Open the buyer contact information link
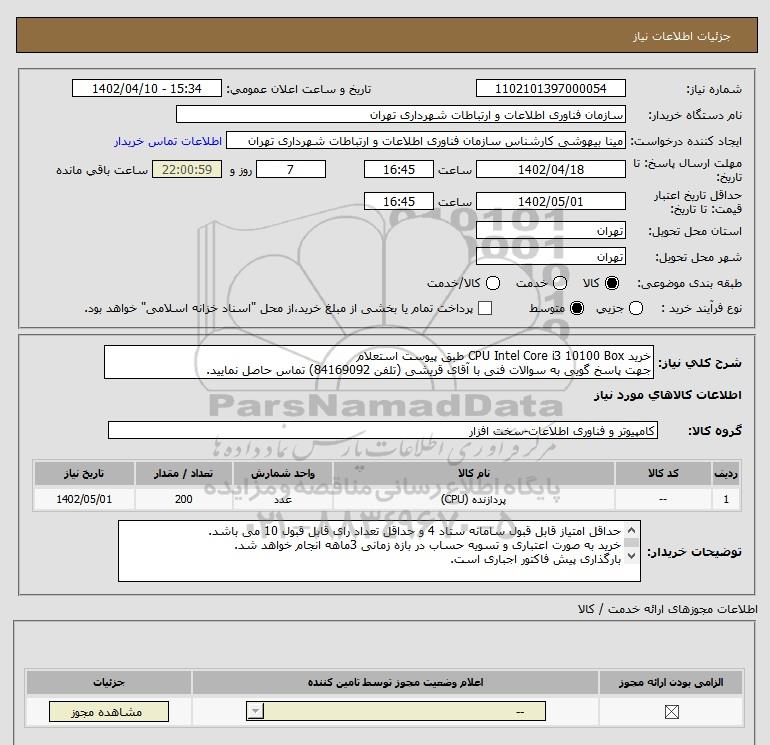770x745 pixels. pyautogui.click(x=168, y=141)
